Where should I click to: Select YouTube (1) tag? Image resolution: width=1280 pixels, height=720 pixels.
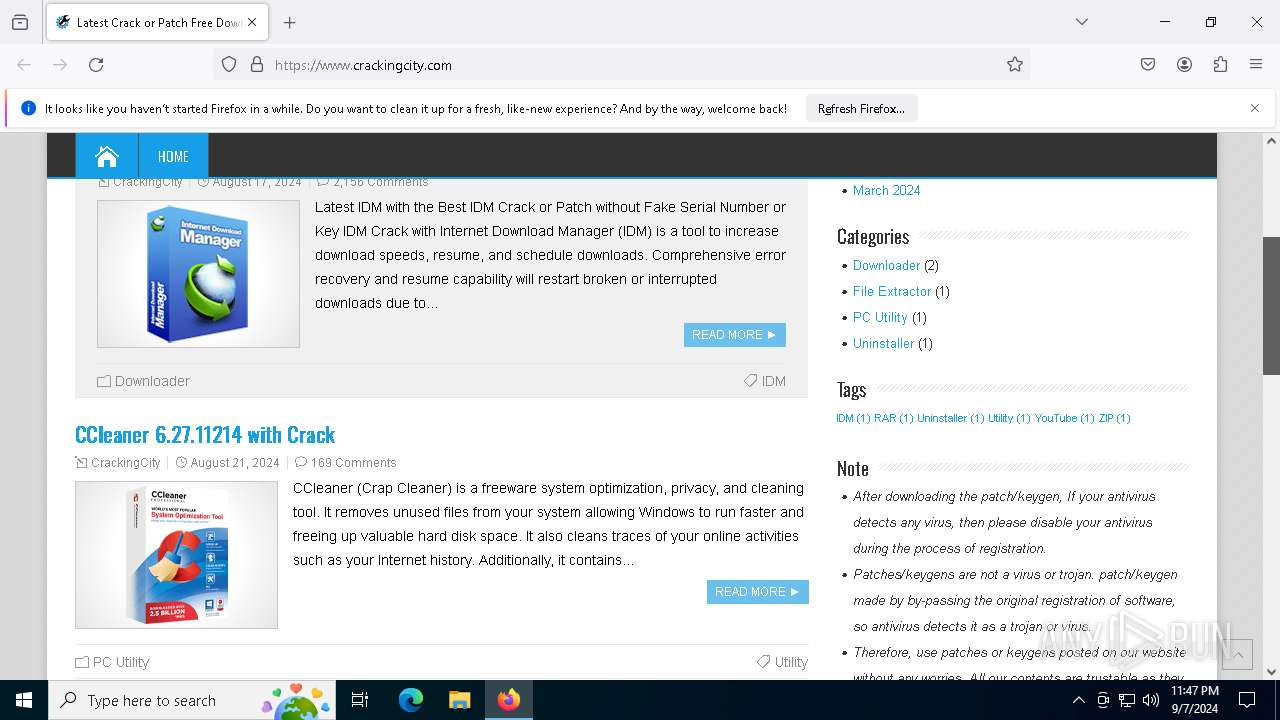[x=1064, y=418]
